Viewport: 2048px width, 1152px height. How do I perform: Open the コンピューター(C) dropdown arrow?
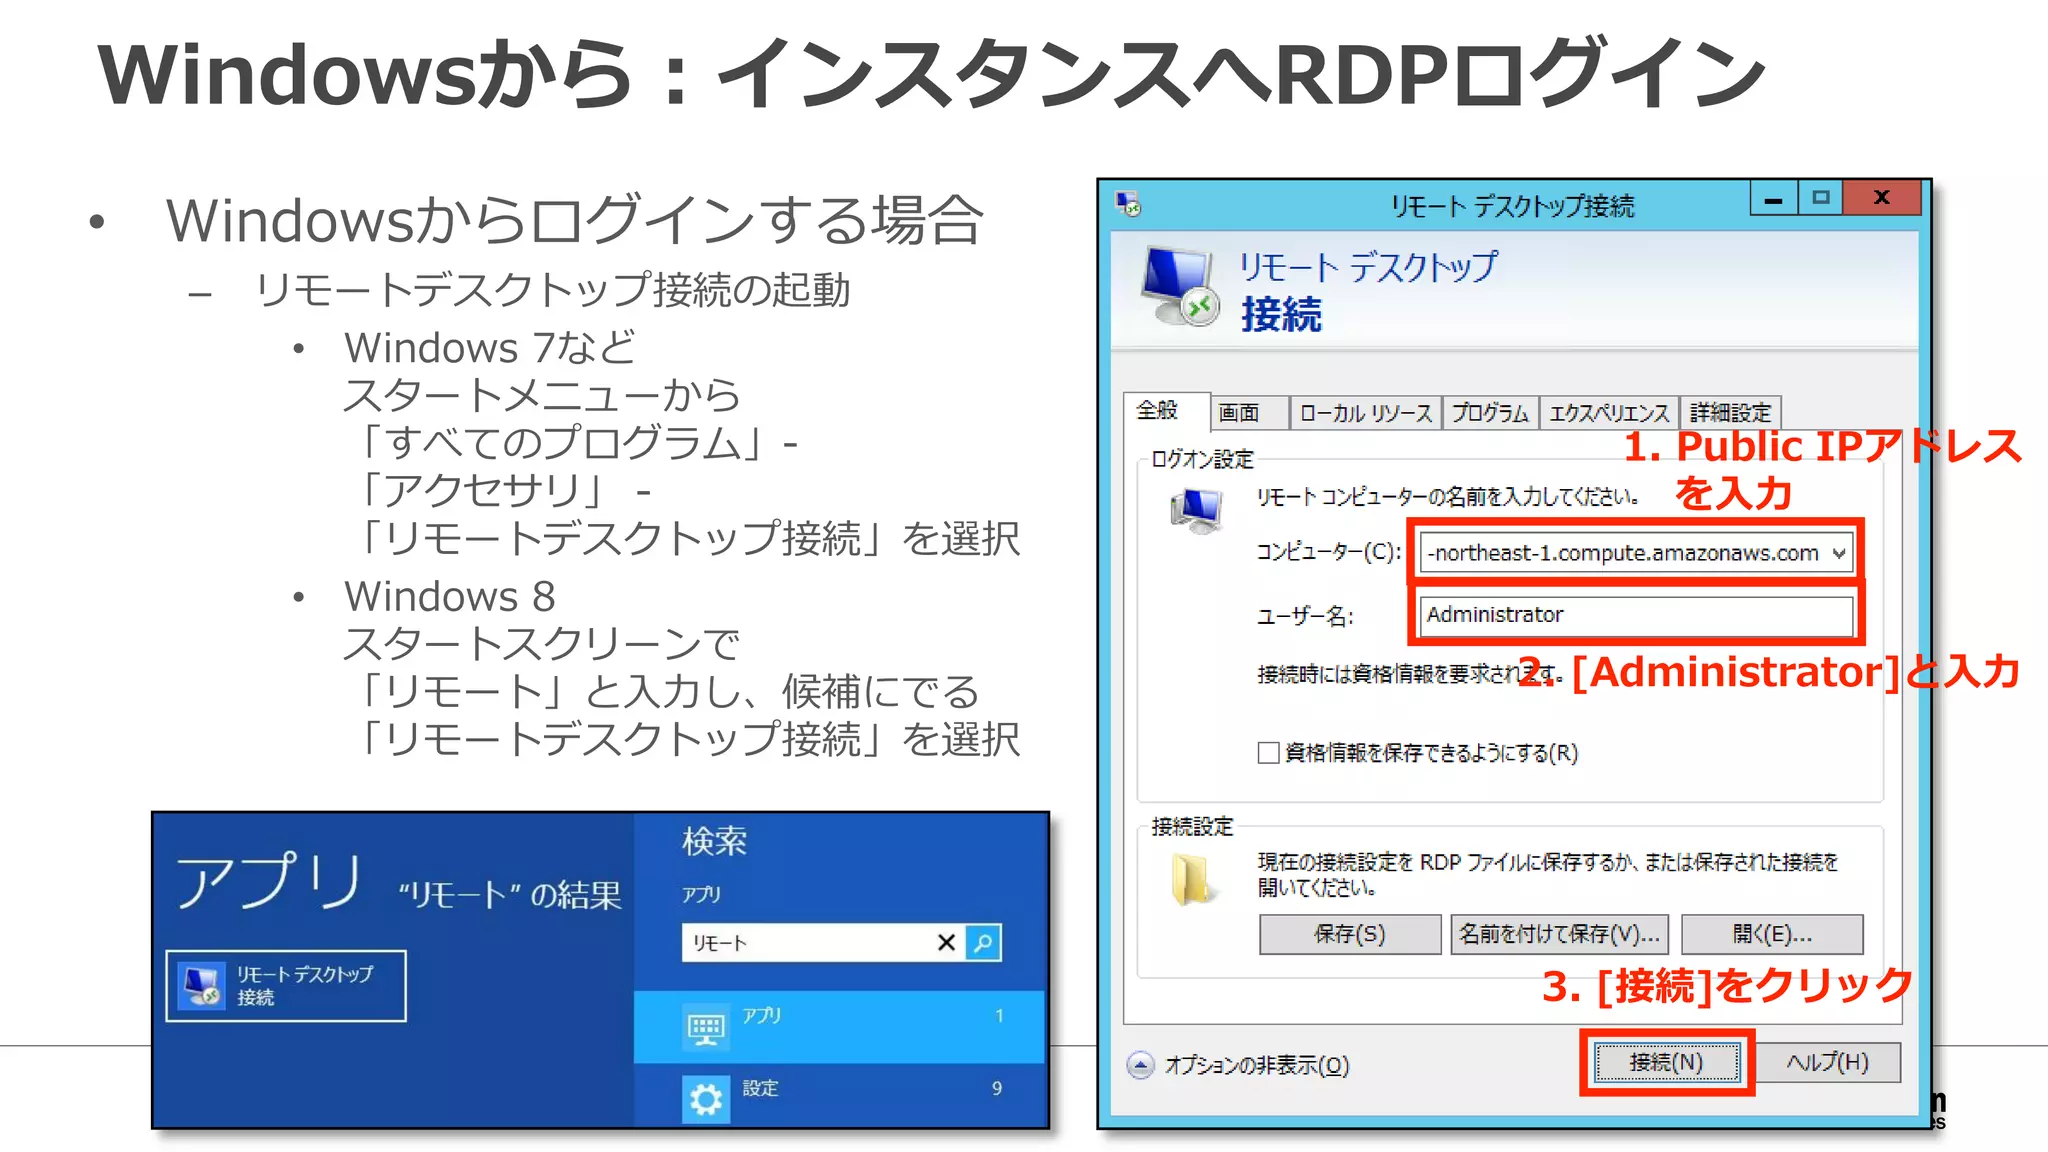pos(1838,553)
